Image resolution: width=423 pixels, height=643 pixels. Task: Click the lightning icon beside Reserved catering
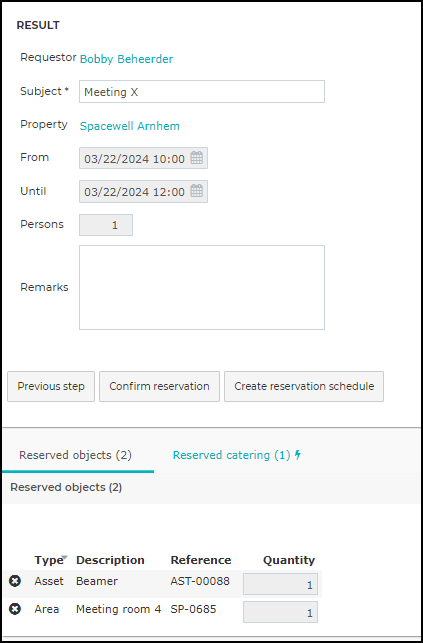[x=298, y=455]
